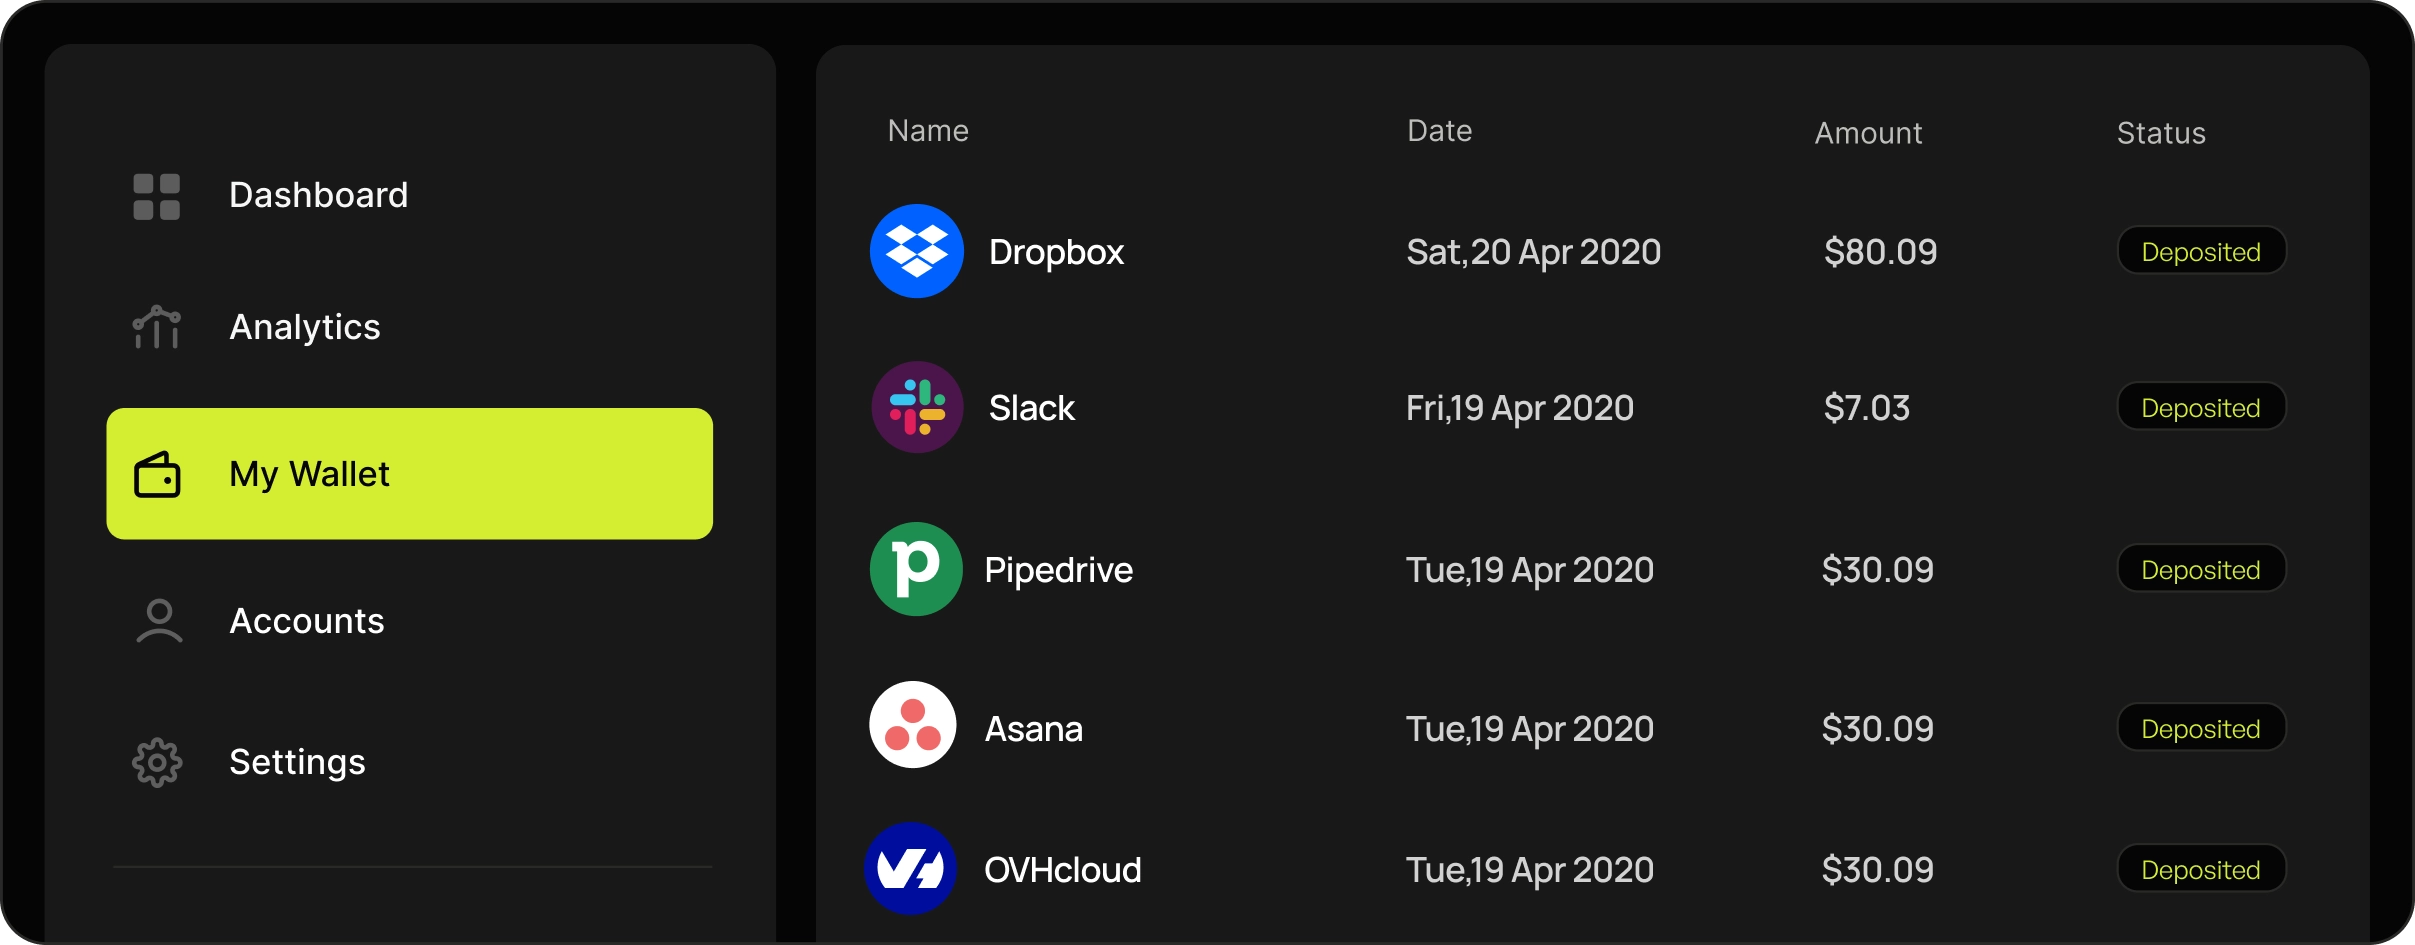Click the OVHcloud logo icon
The width and height of the screenshot is (2415, 945).
tap(910, 868)
